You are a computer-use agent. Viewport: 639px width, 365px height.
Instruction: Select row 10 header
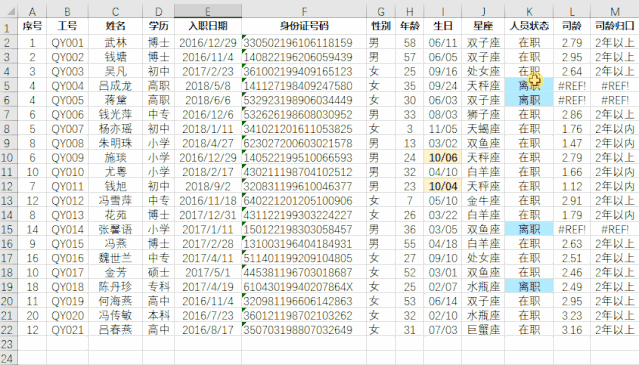8,158
